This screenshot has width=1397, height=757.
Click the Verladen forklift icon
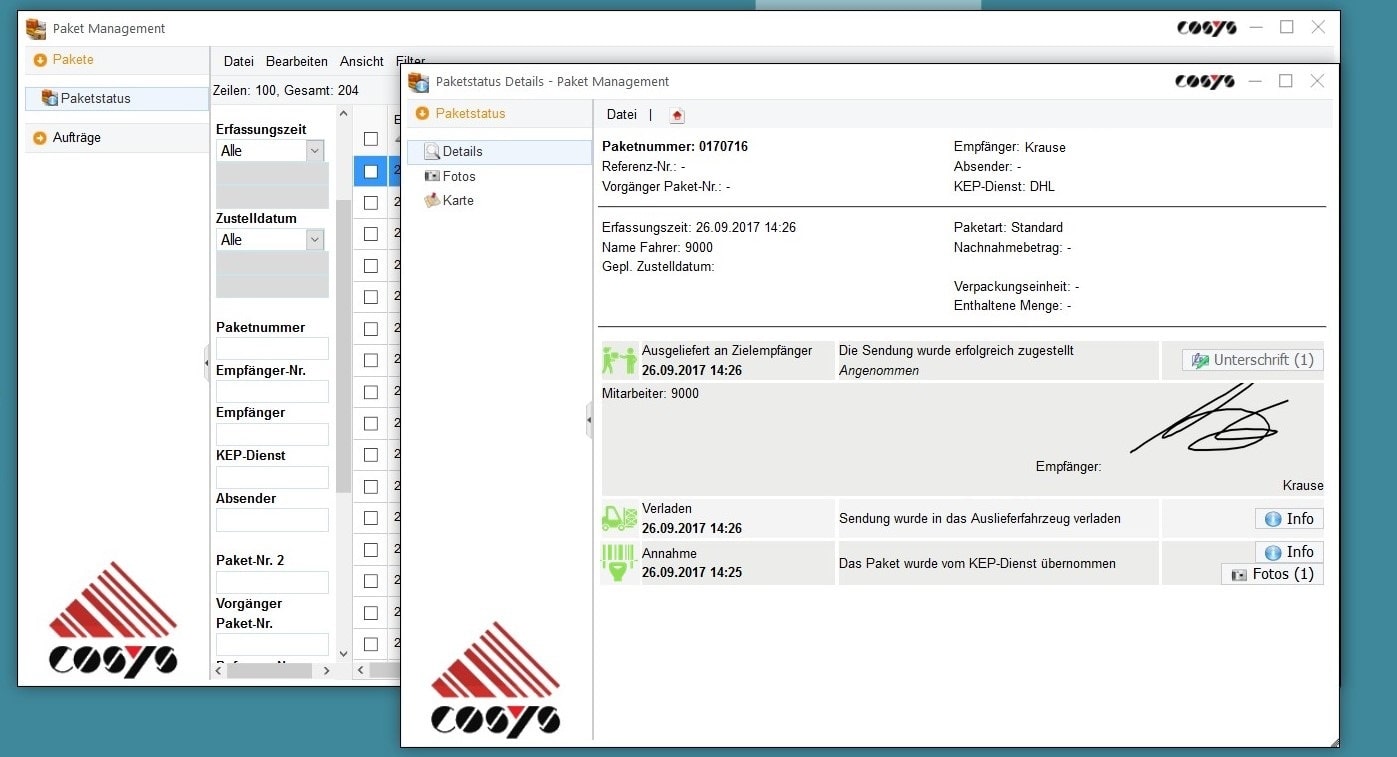click(x=619, y=518)
